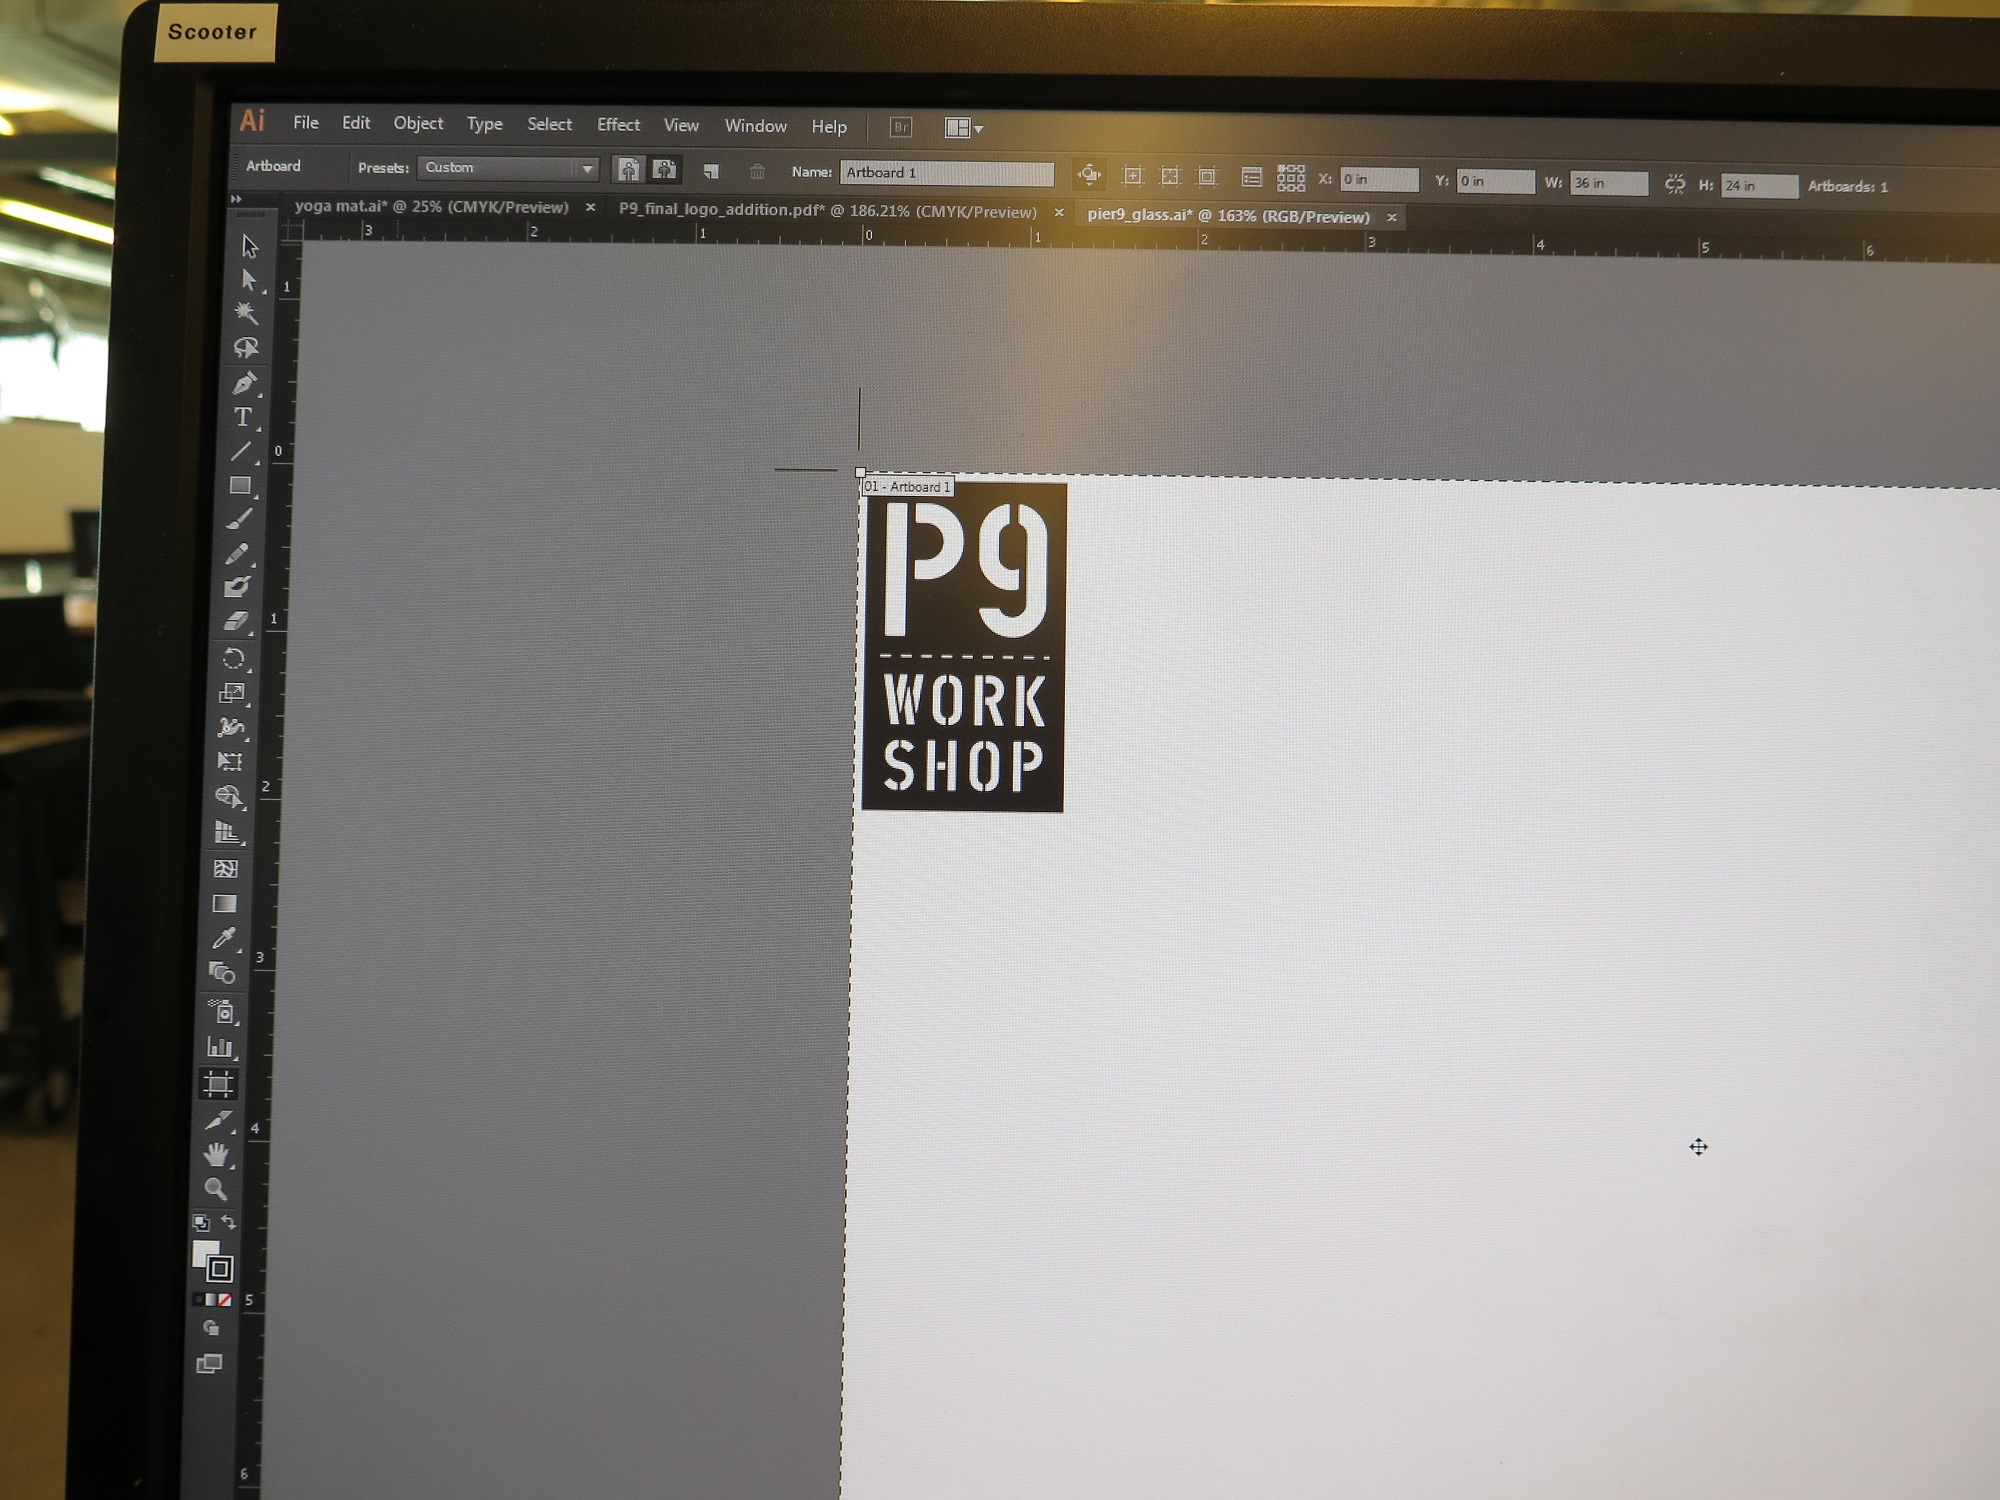Viewport: 2000px width, 1500px height.
Task: Close the pier9_glass.ai tab
Action: click(1392, 217)
